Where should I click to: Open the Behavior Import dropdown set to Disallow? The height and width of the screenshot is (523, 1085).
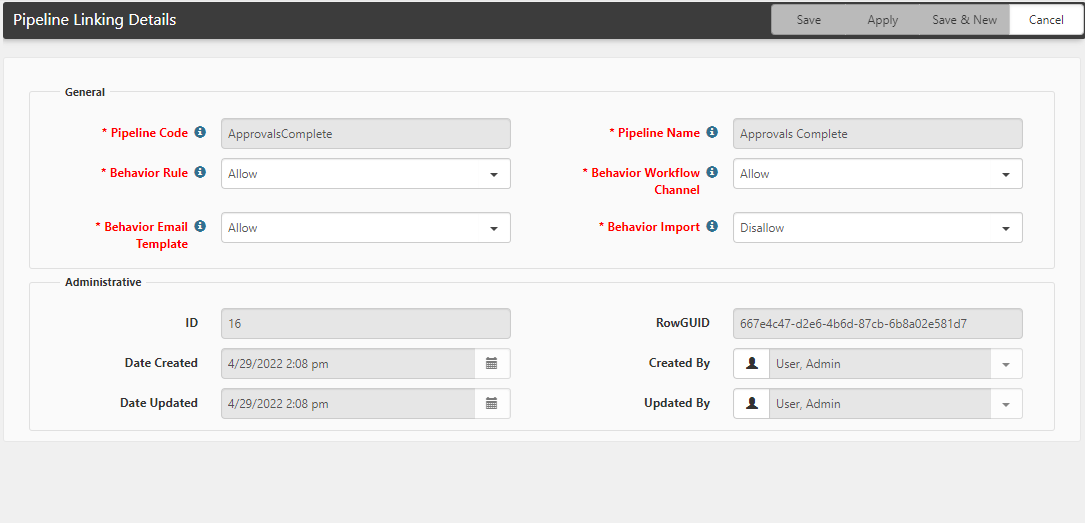pyautogui.click(x=1006, y=228)
